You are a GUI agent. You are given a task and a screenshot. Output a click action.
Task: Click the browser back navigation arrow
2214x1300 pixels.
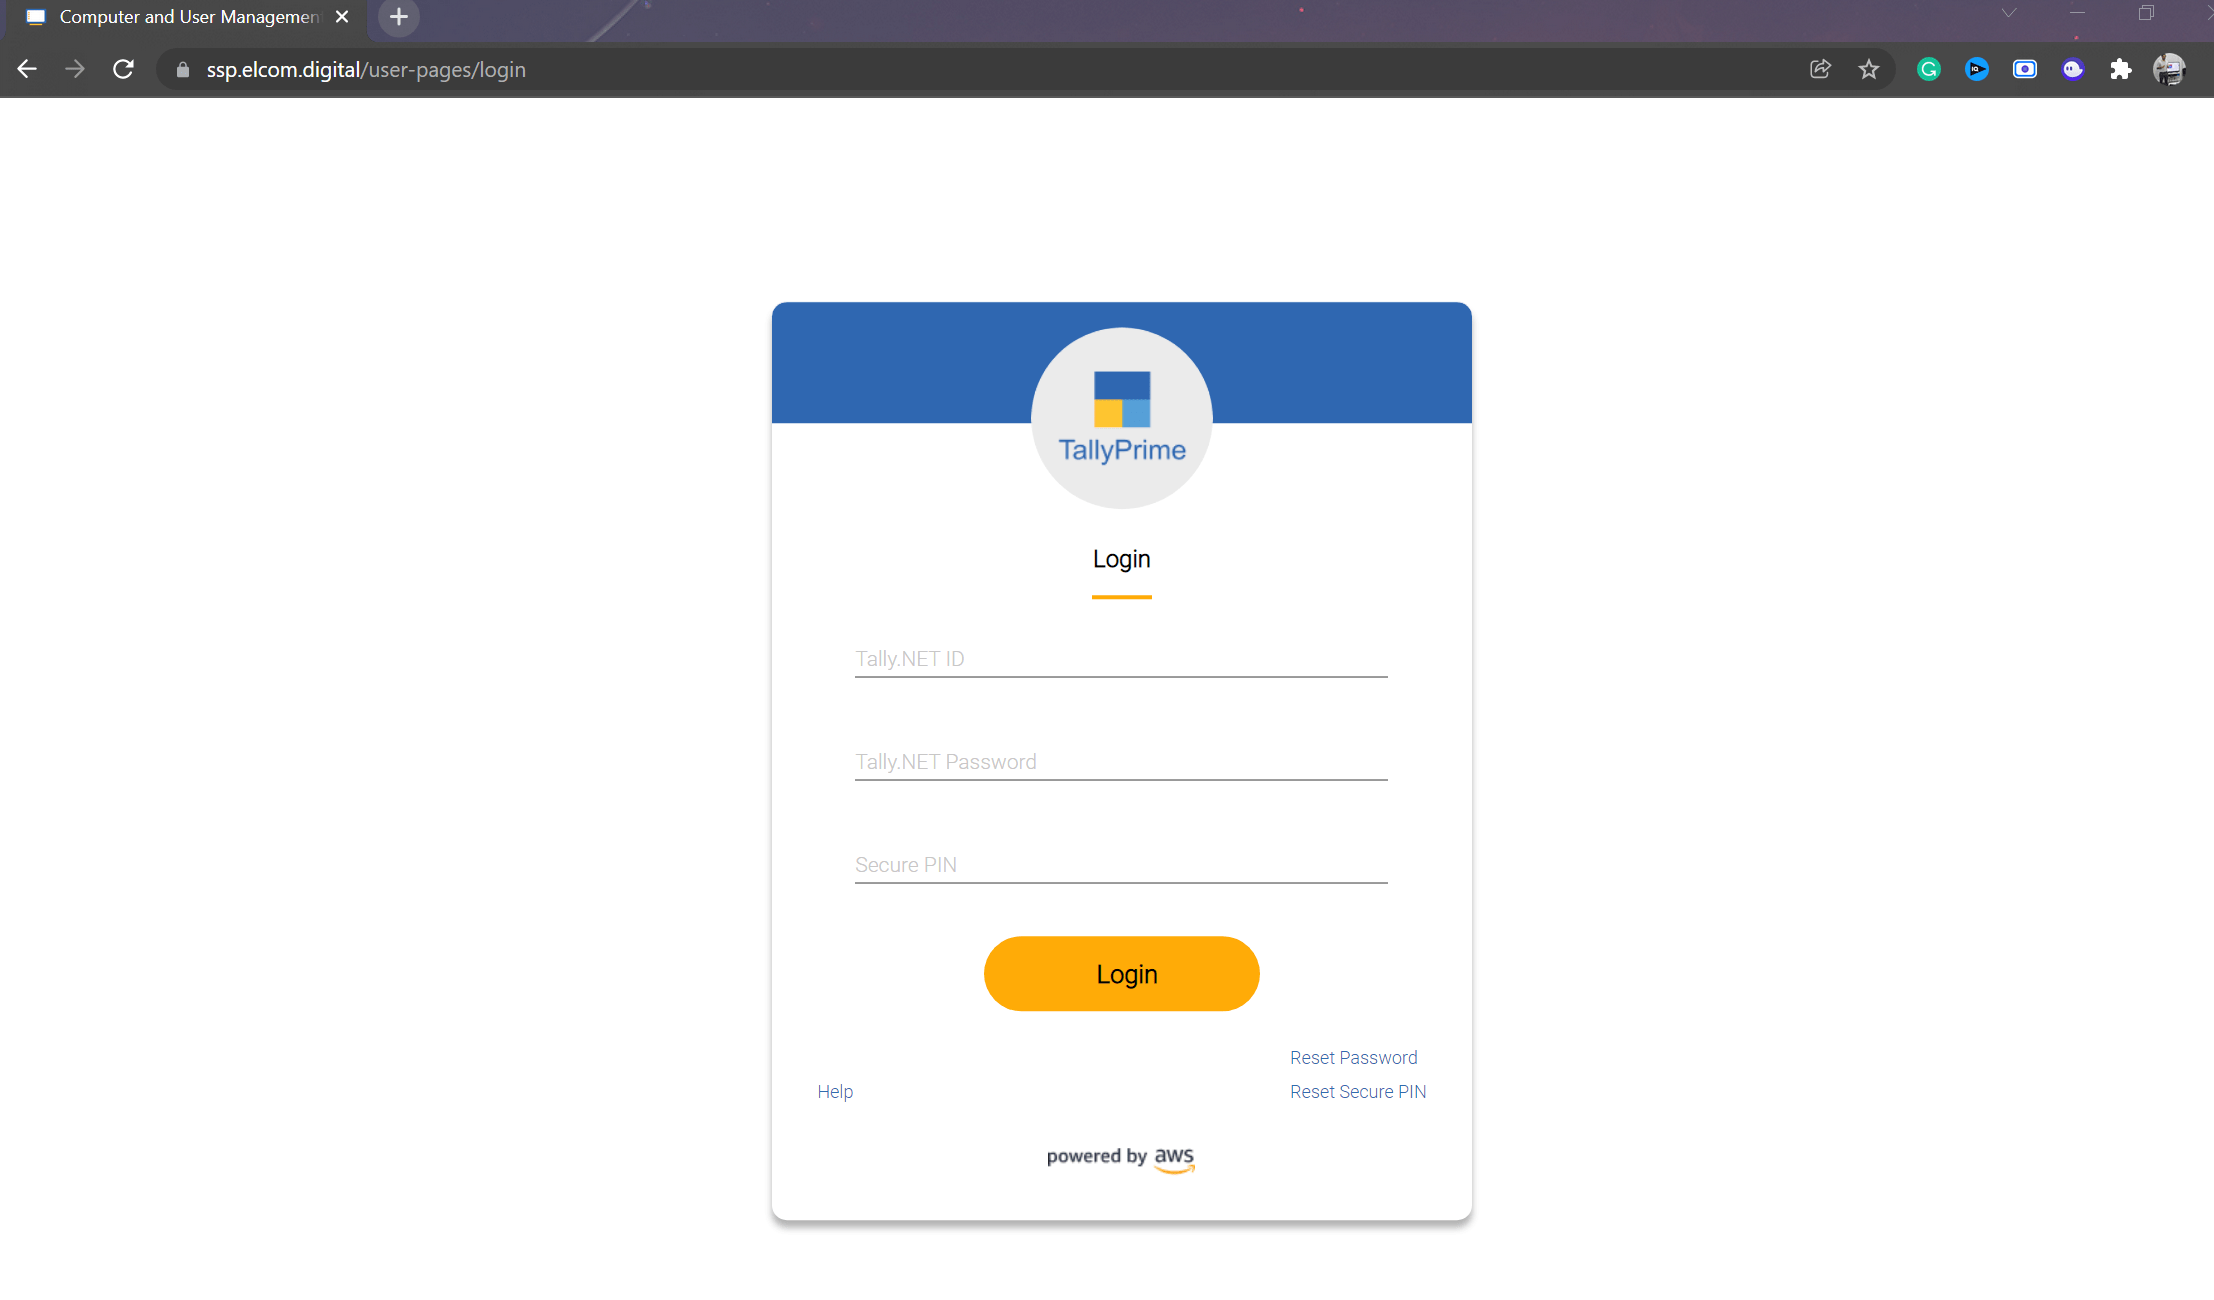click(26, 70)
